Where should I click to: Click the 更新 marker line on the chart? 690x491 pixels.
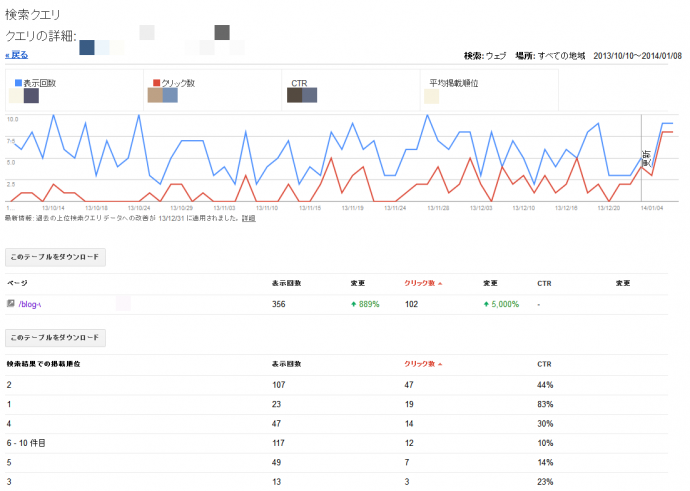642,158
